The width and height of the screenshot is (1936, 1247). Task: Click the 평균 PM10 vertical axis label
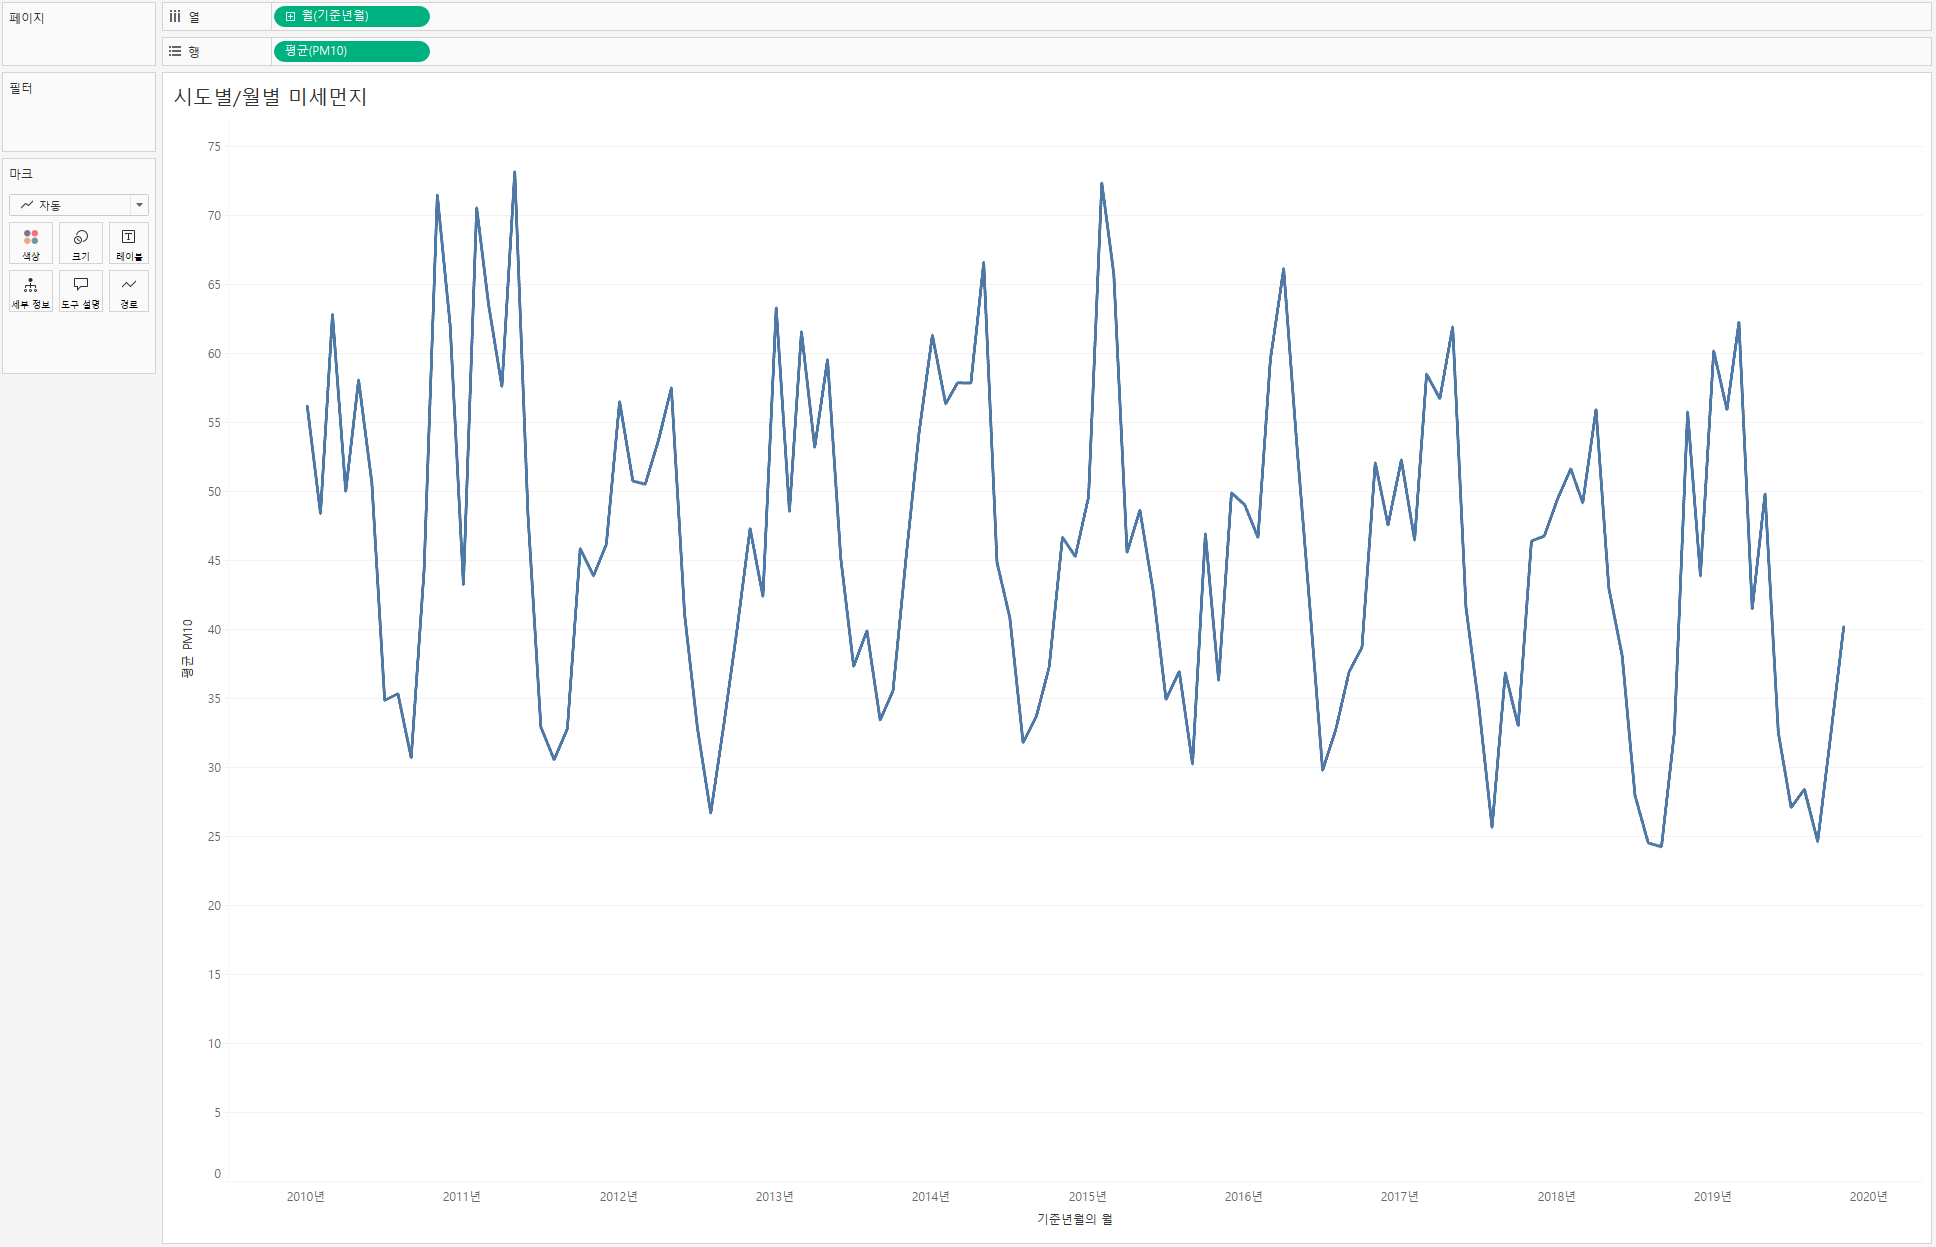click(x=187, y=648)
